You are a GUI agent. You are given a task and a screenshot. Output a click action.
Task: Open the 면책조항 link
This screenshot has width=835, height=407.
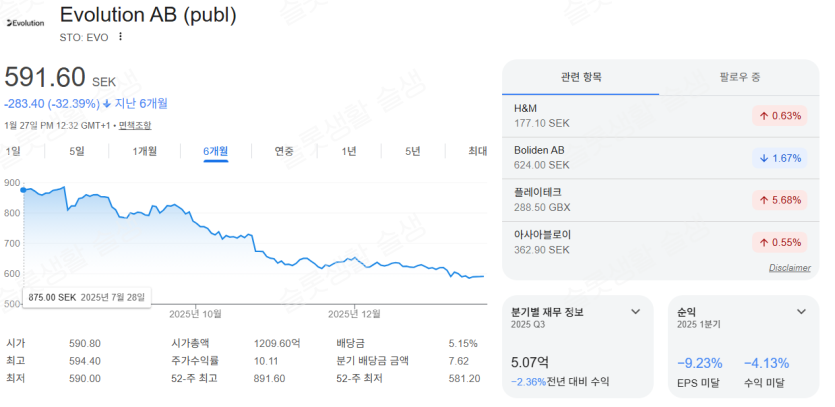click(135, 125)
